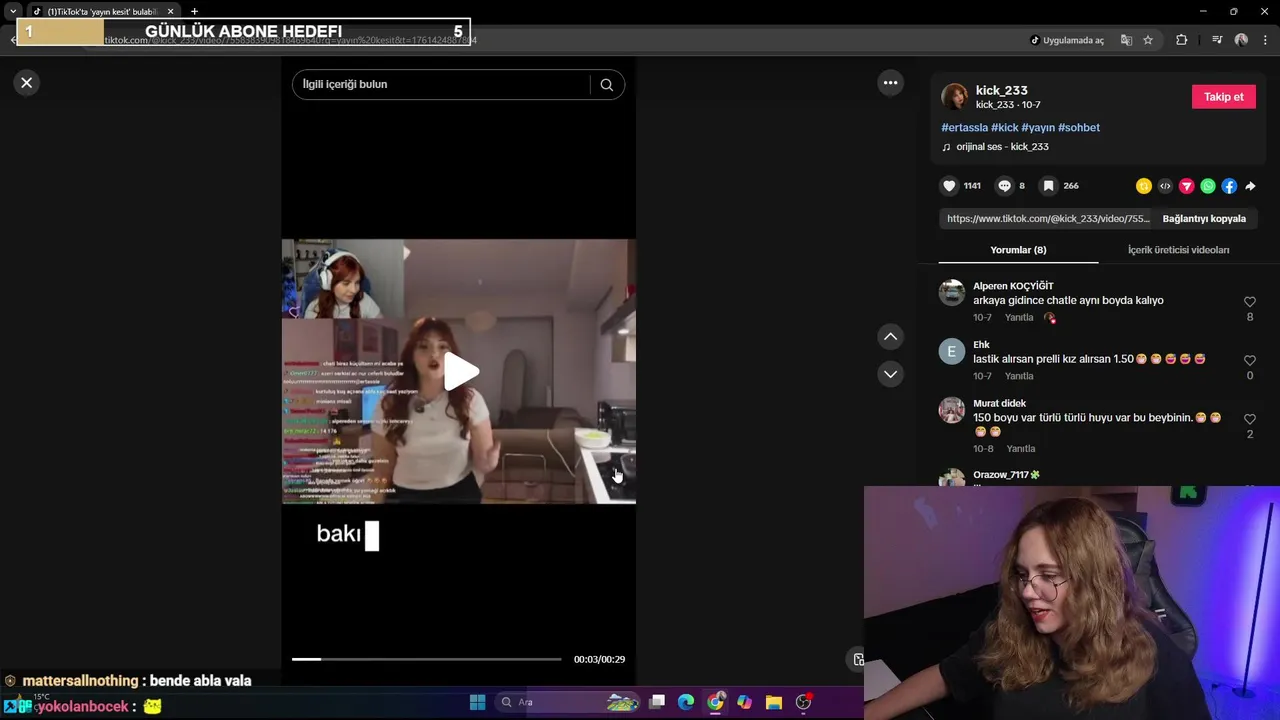The height and width of the screenshot is (720, 1280).
Task: Click 'Bağlantıyı kopyala' button
Action: [x=1204, y=219]
